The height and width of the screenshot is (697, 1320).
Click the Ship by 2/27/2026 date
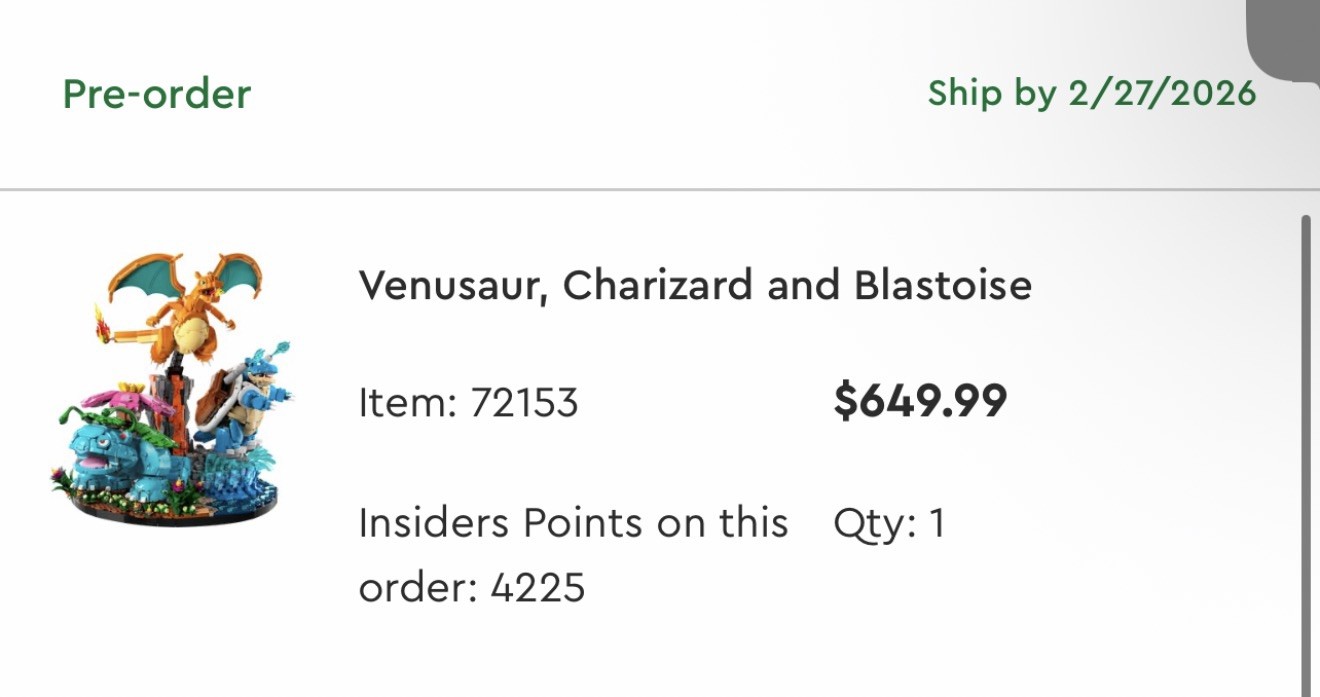(x=1091, y=93)
